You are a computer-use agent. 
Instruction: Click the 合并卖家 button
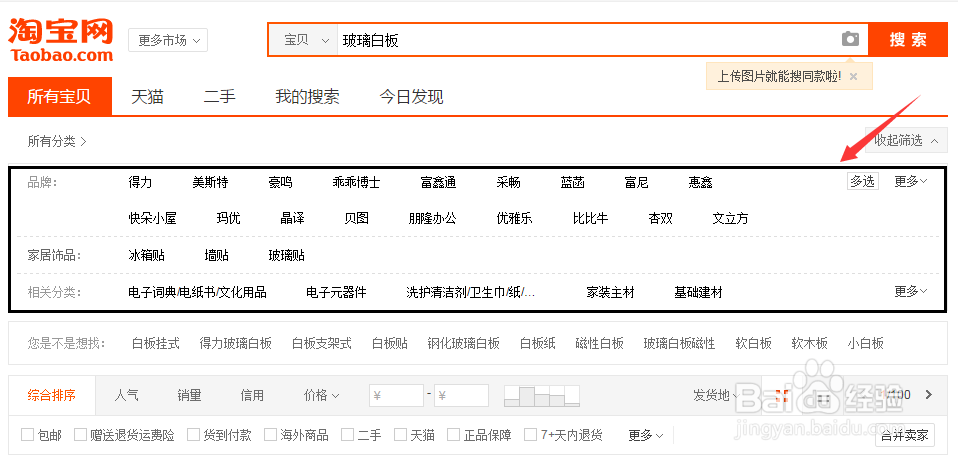click(x=905, y=435)
